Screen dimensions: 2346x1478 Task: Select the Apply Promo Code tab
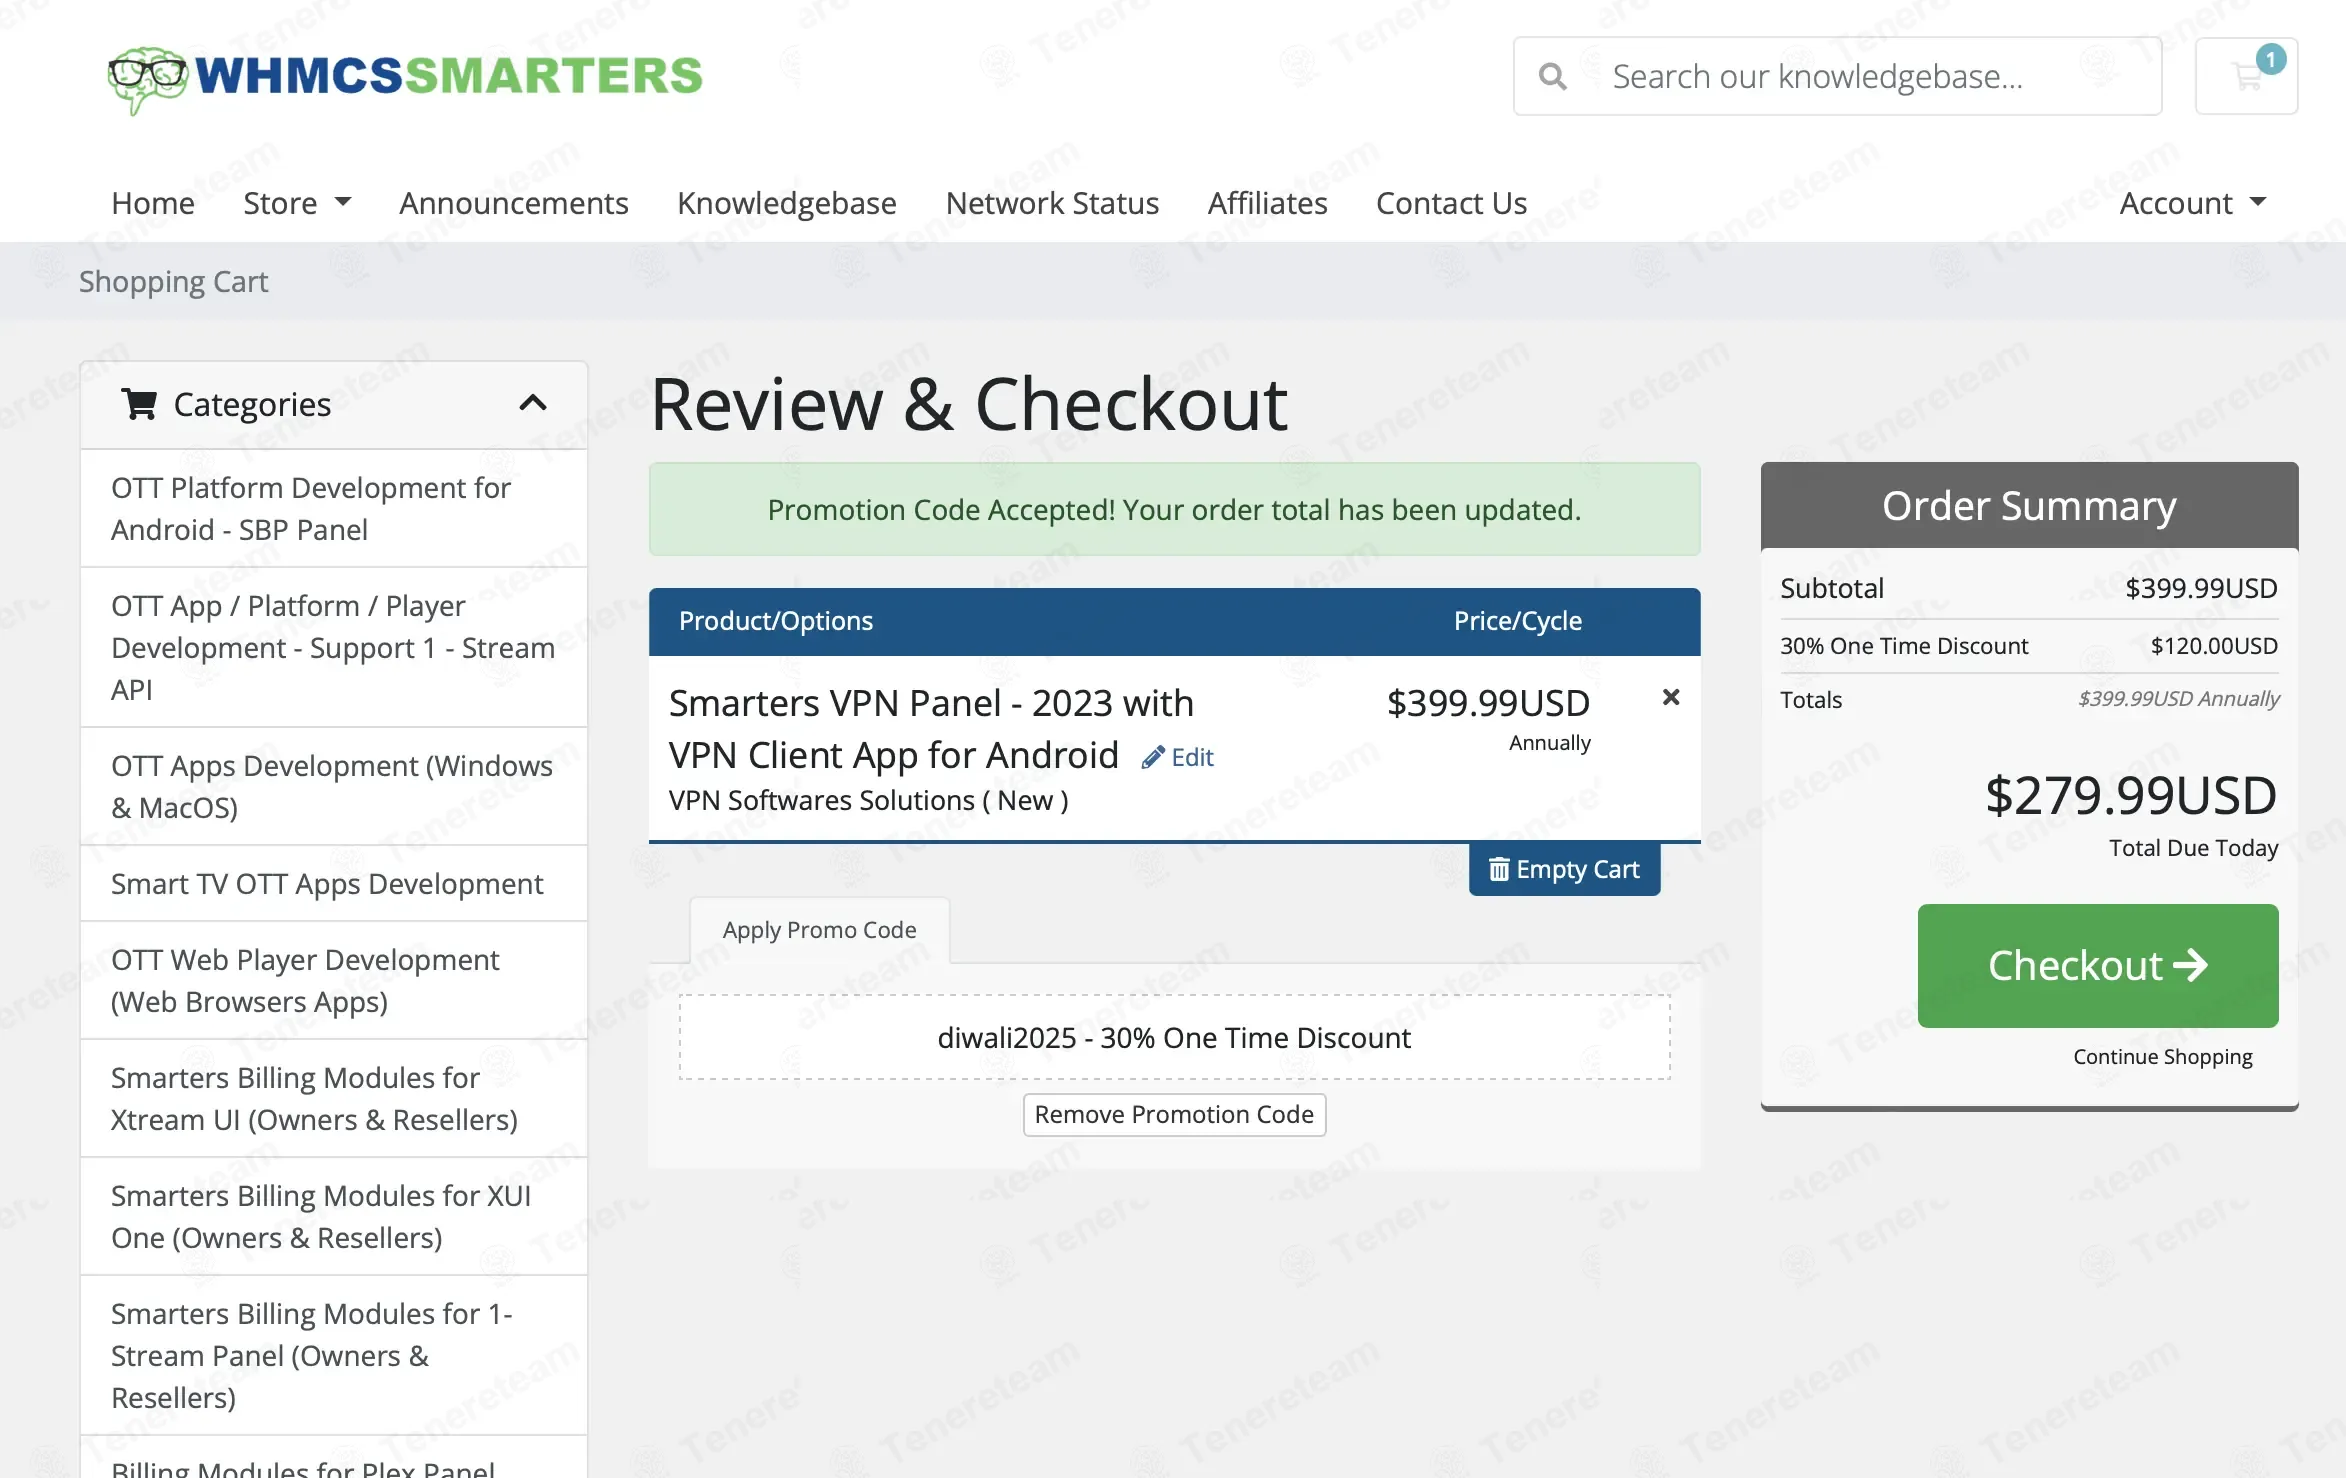[x=820, y=930]
